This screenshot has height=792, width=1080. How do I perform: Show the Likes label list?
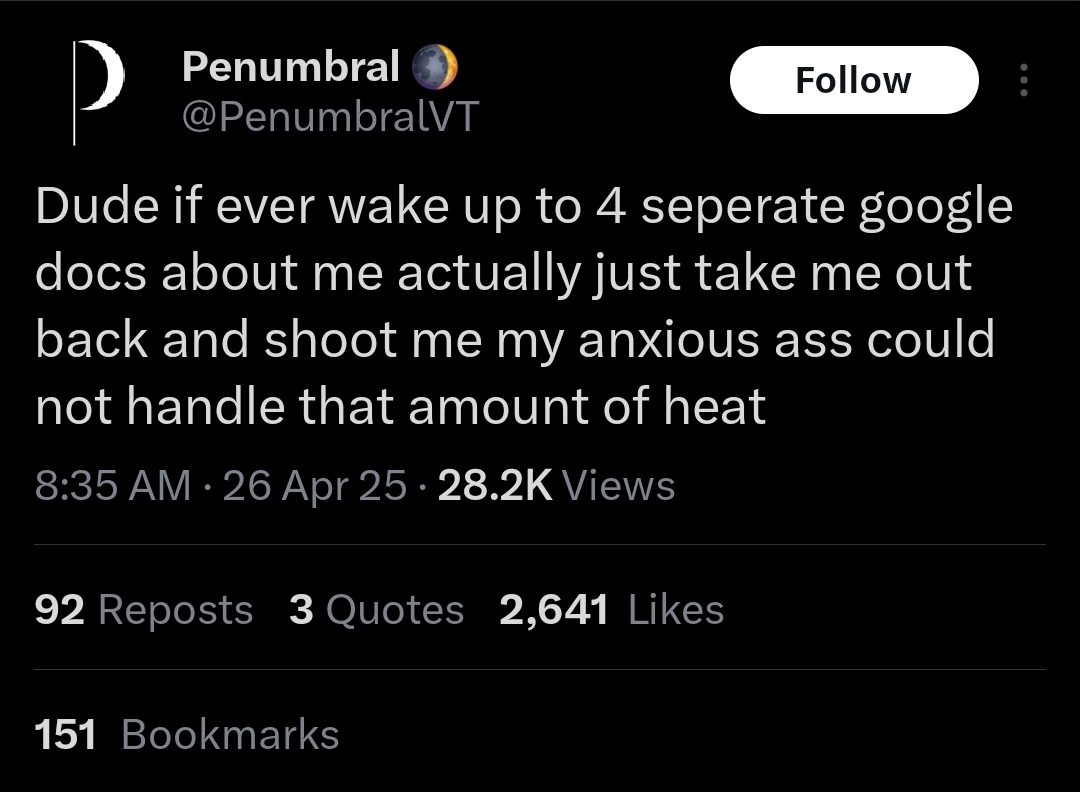(676, 610)
